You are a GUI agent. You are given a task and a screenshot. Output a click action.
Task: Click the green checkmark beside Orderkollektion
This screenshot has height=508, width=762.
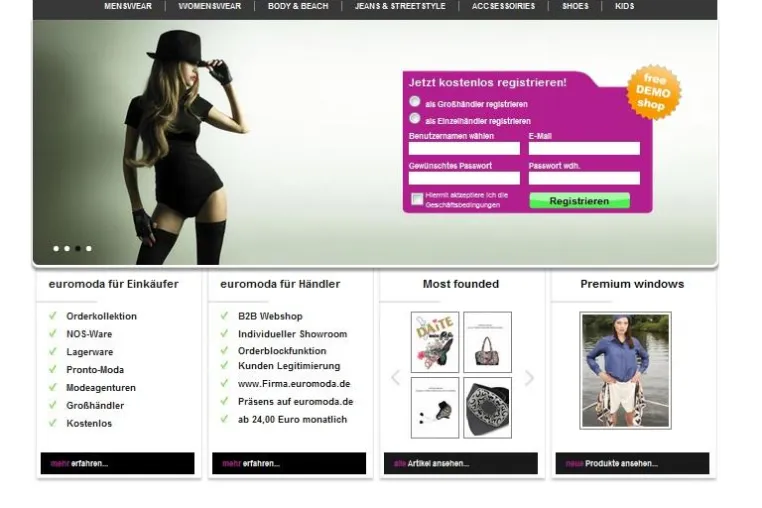tap(52, 315)
